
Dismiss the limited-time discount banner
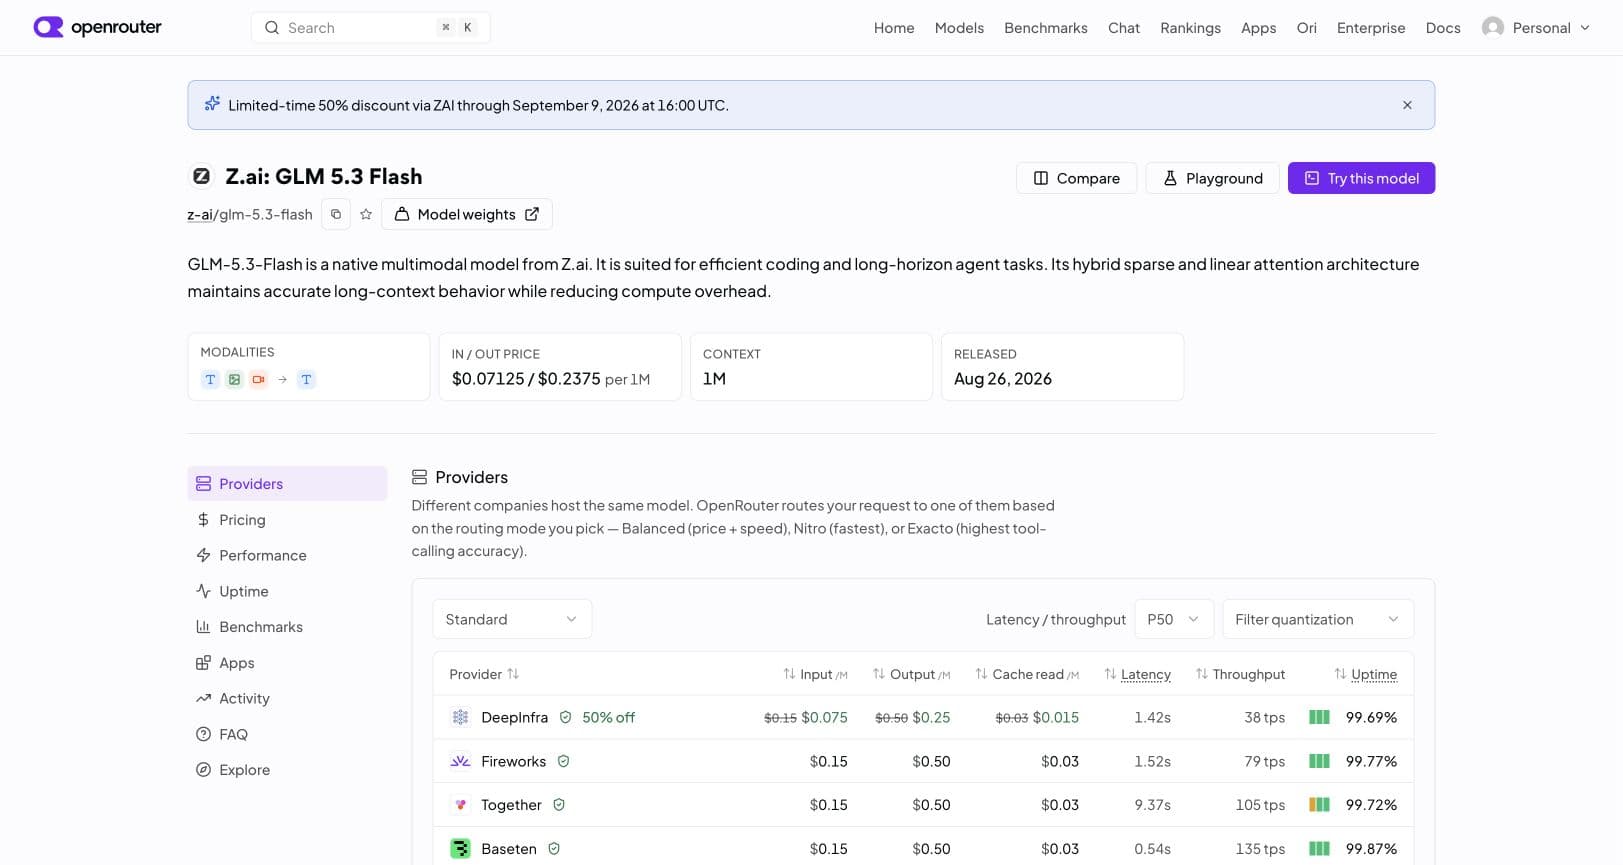pos(1407,105)
